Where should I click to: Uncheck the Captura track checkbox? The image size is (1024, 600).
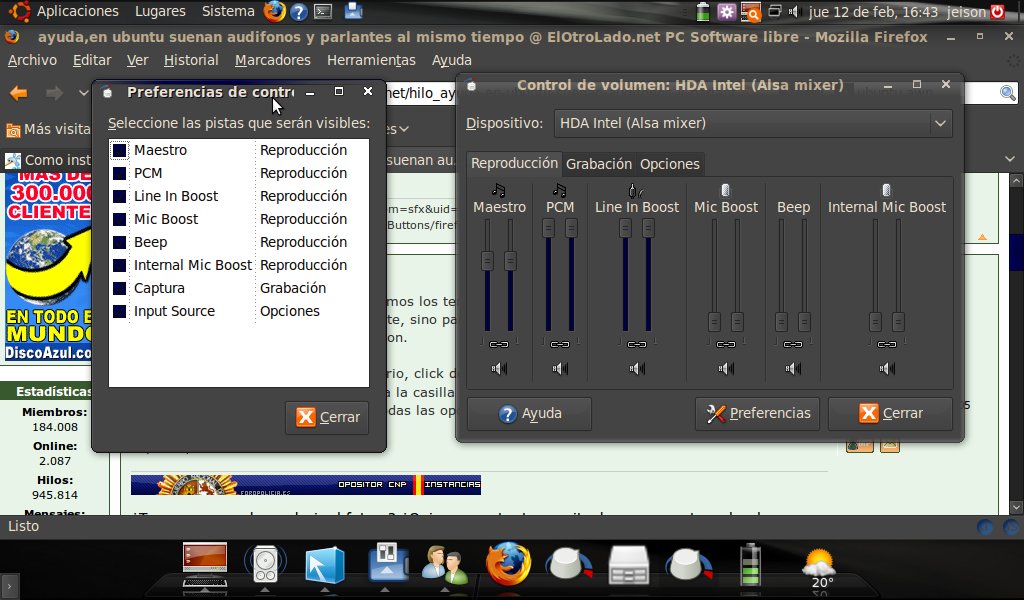[x=120, y=288]
